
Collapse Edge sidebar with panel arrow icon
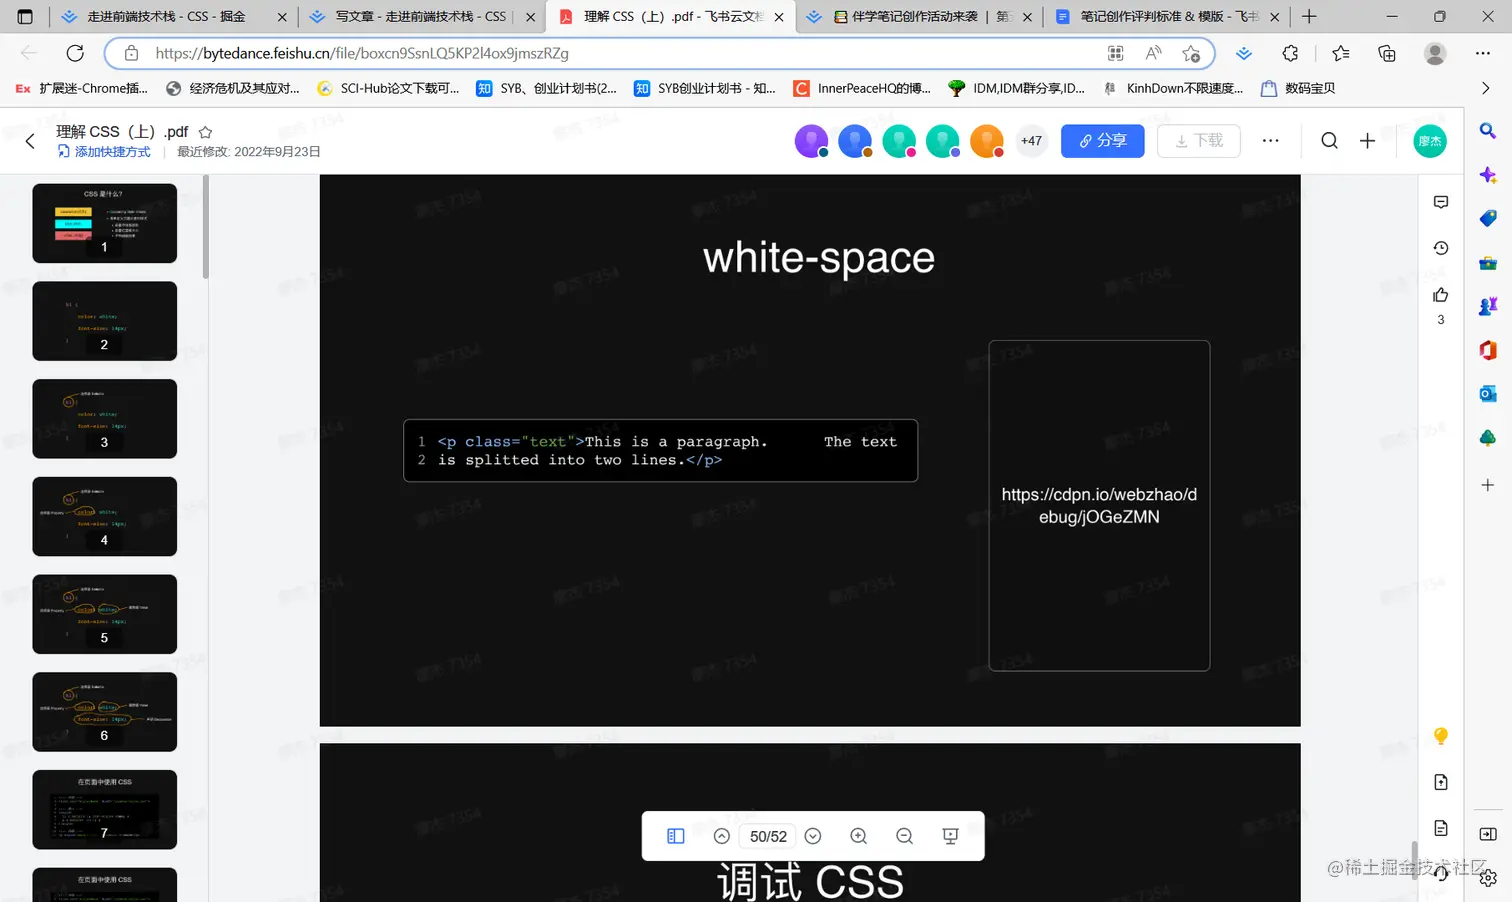(x=1488, y=834)
